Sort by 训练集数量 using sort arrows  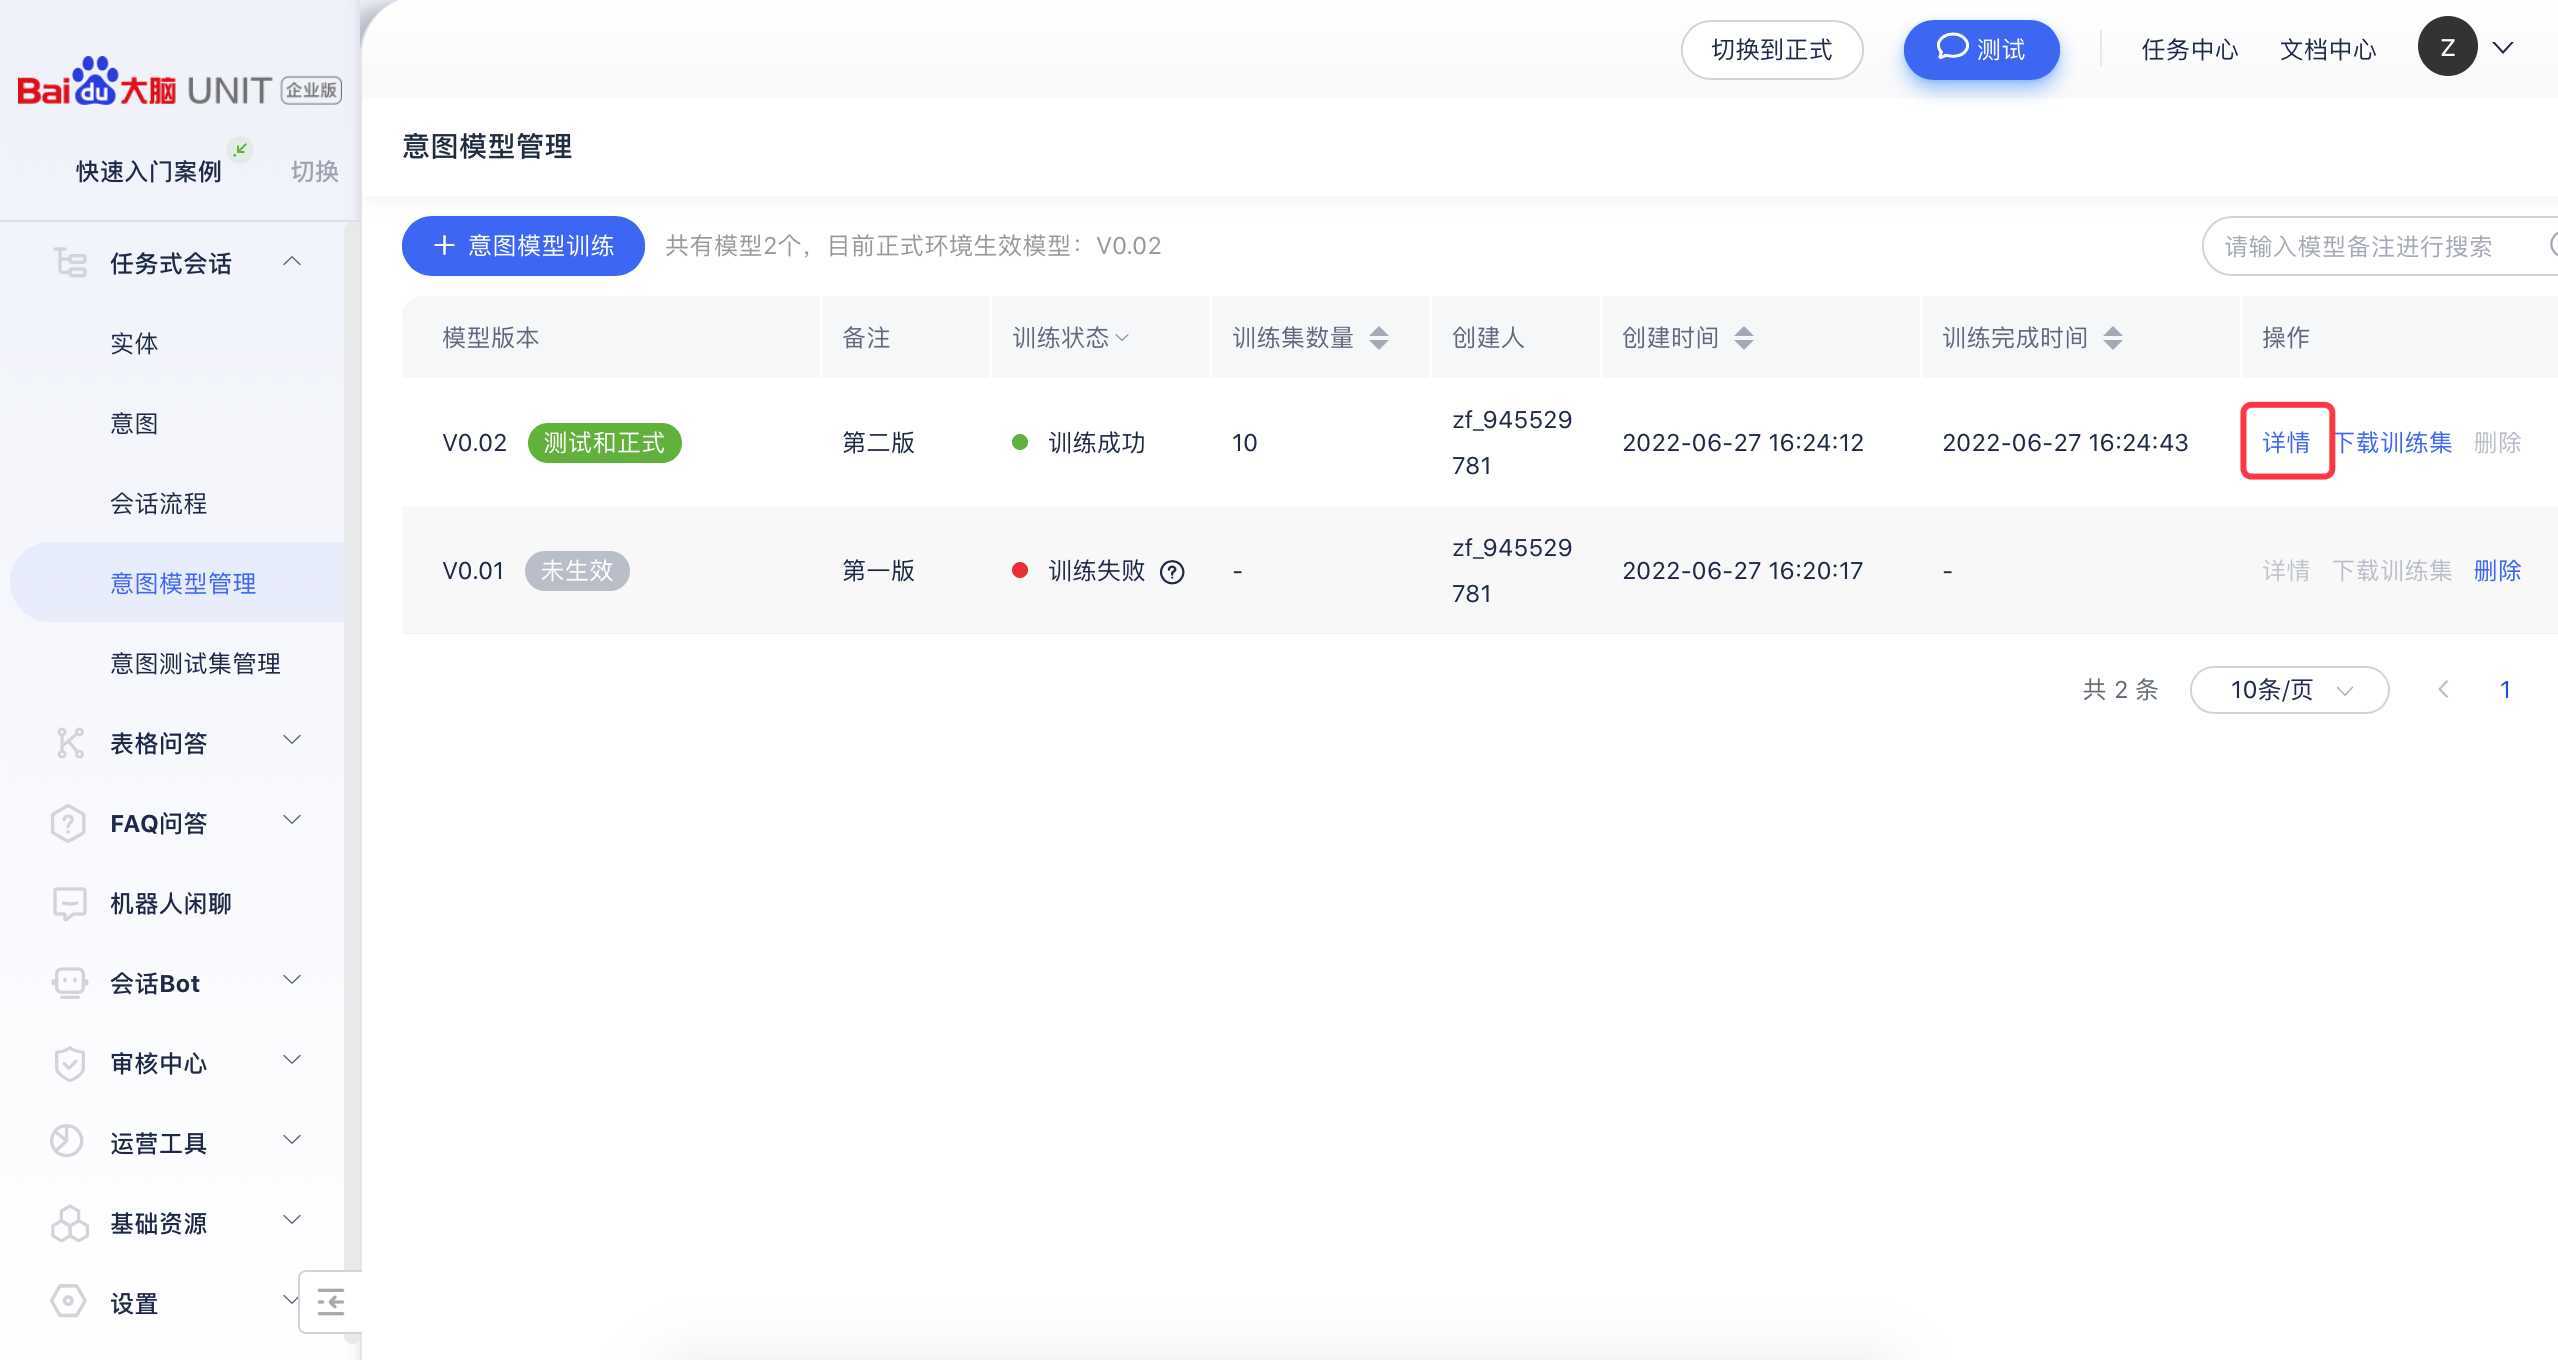pyautogui.click(x=1379, y=338)
